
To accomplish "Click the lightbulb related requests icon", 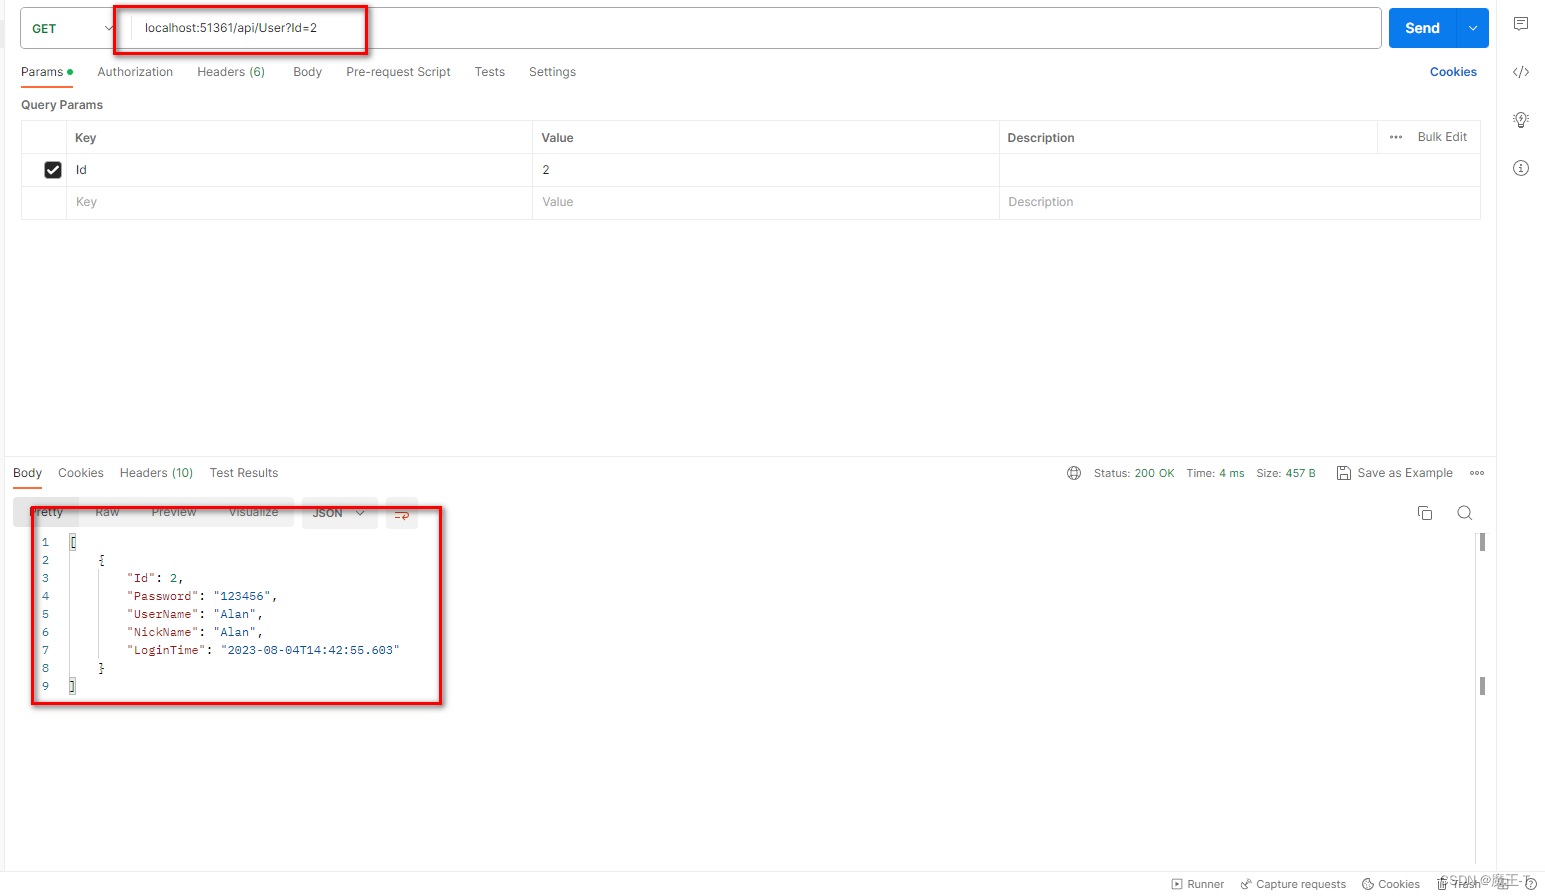I will click(1520, 120).
